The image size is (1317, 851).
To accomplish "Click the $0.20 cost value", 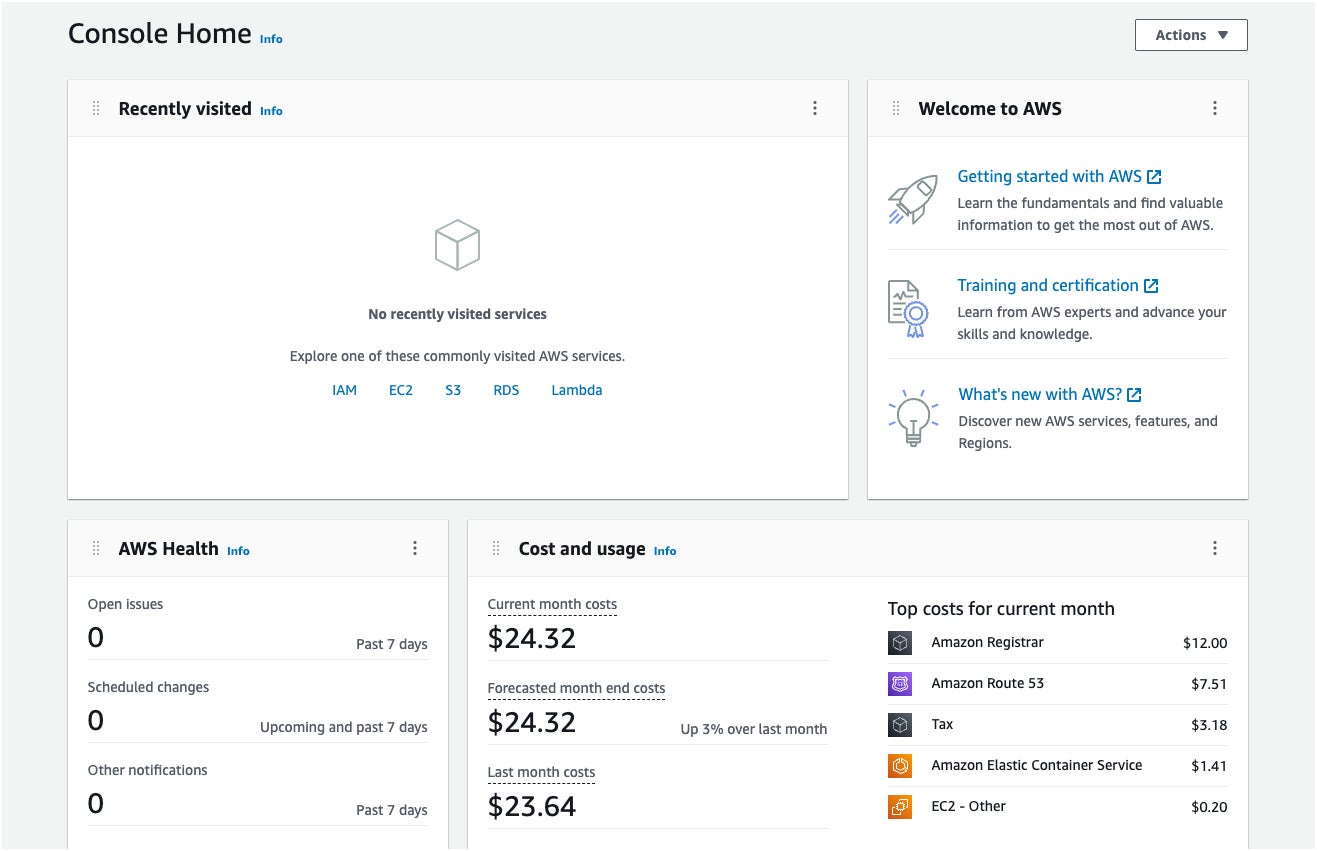I will click(1209, 807).
